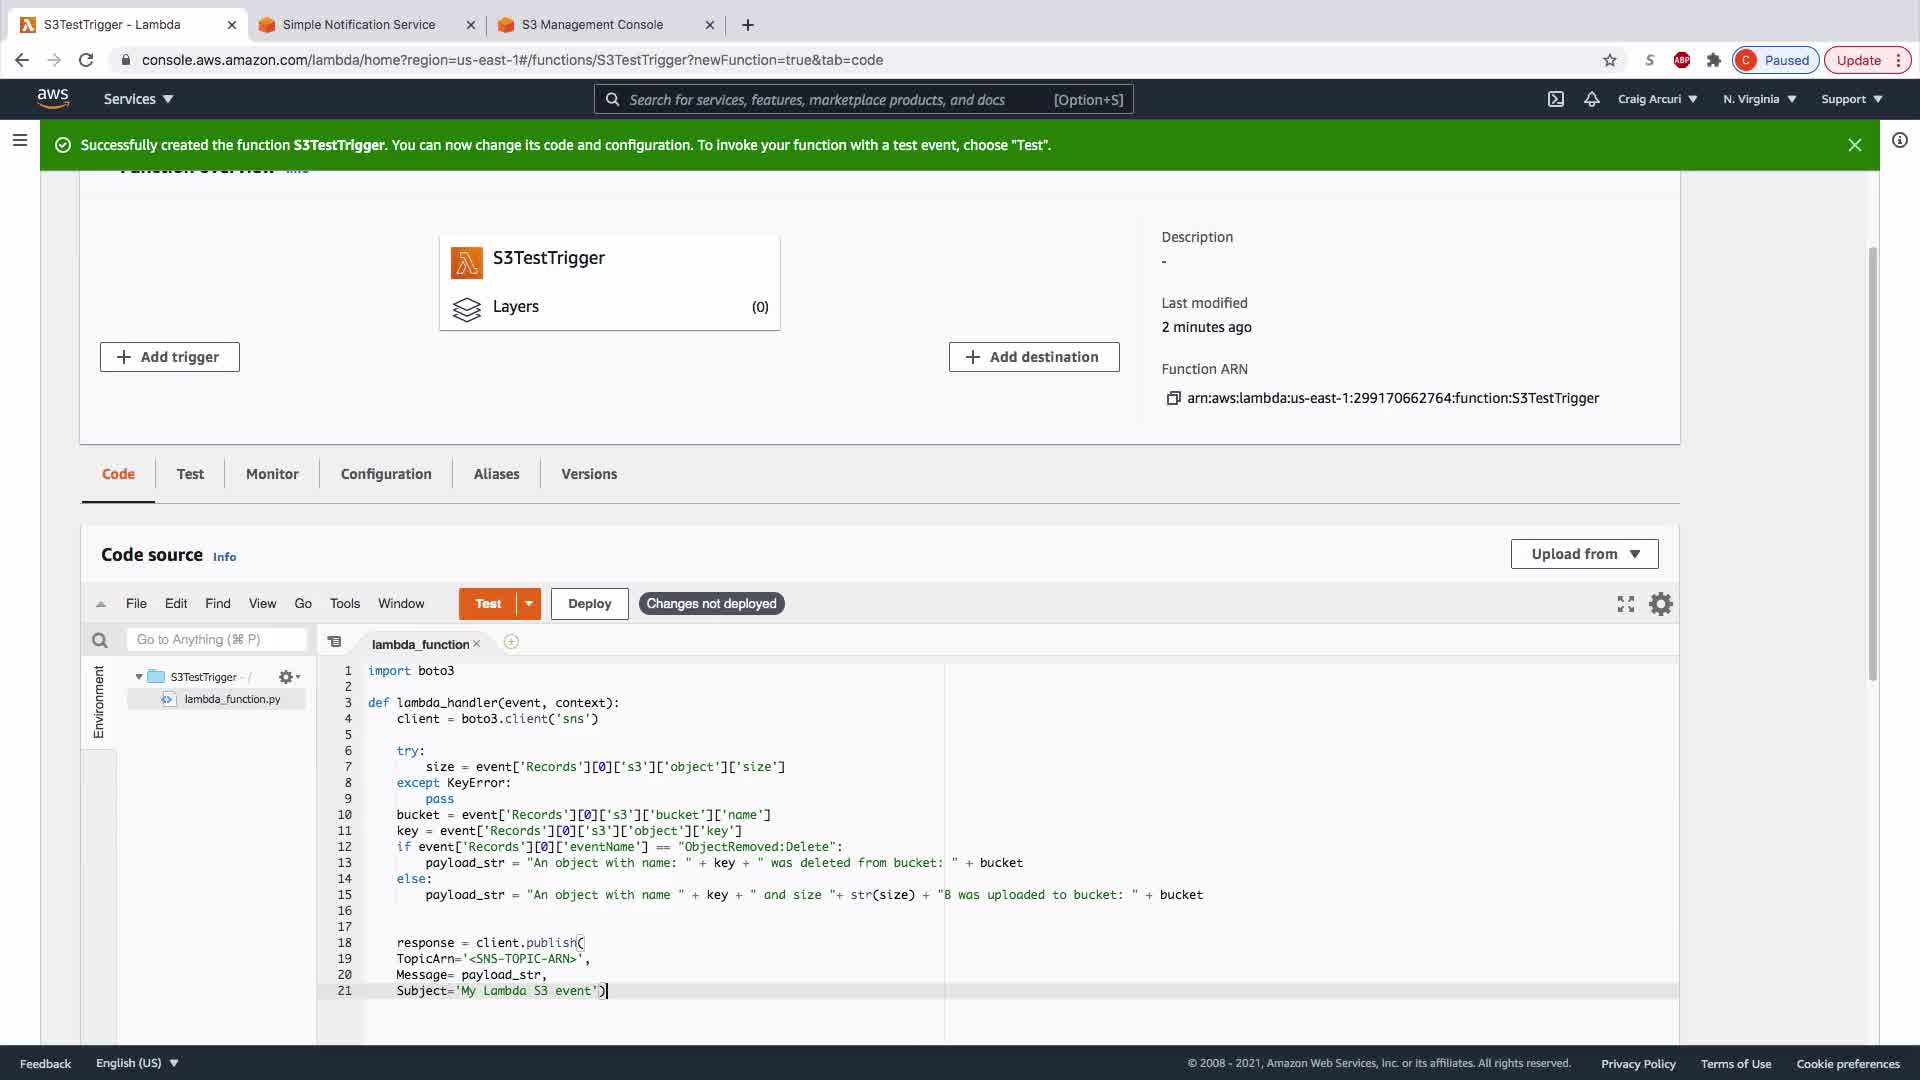Copy the Function ARN with copy icon
Screen dimensions: 1920x1080
(1173, 398)
